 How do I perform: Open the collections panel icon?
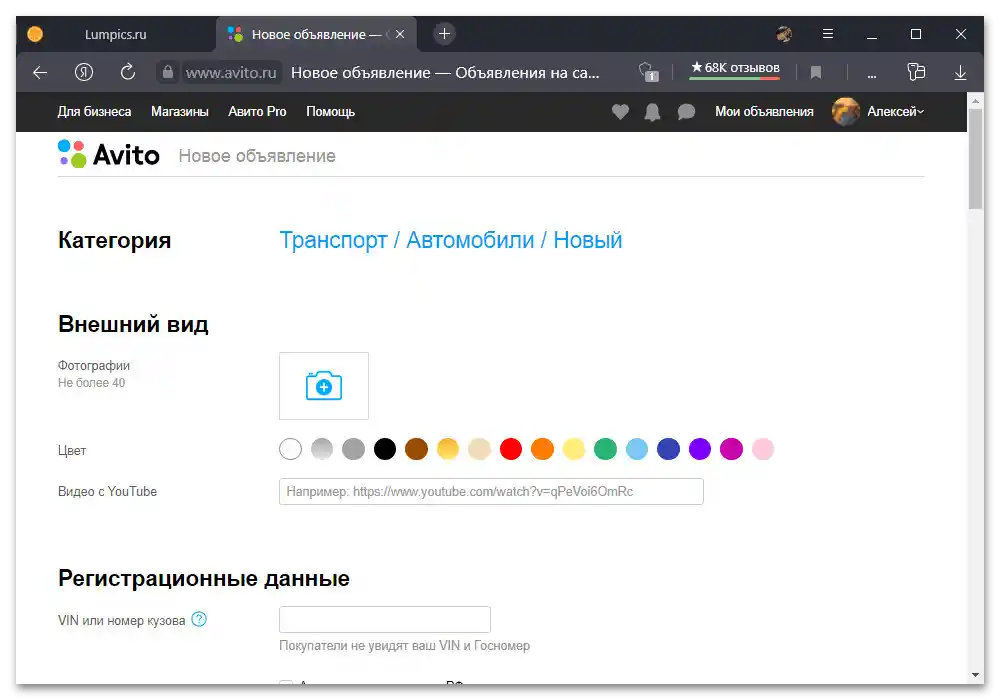coord(916,72)
